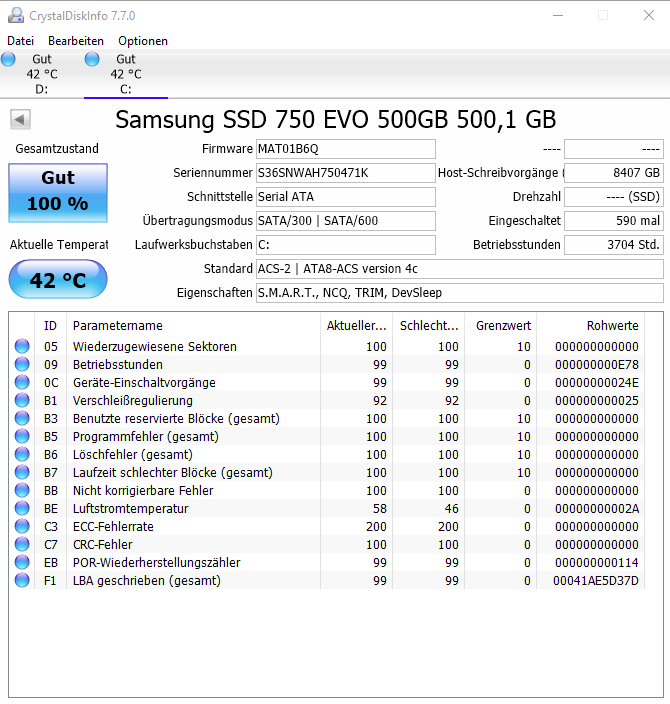Click the Standard field ACS-2 | ATA8-ACS
This screenshot has height=704, width=670.
(460, 269)
